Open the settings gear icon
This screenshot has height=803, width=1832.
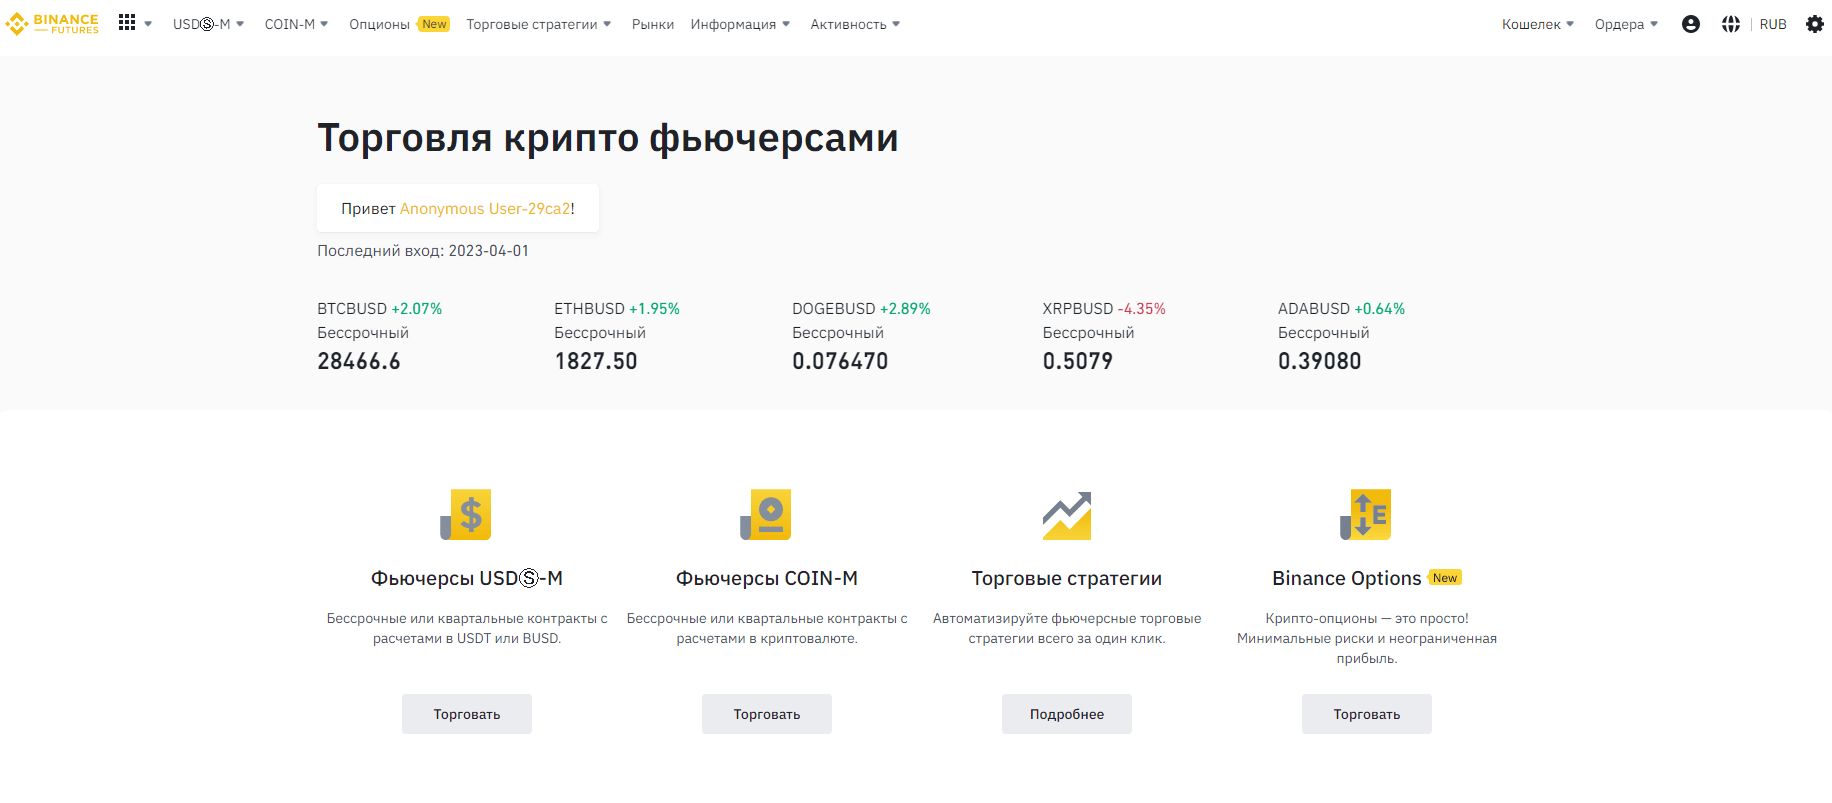pos(1814,24)
